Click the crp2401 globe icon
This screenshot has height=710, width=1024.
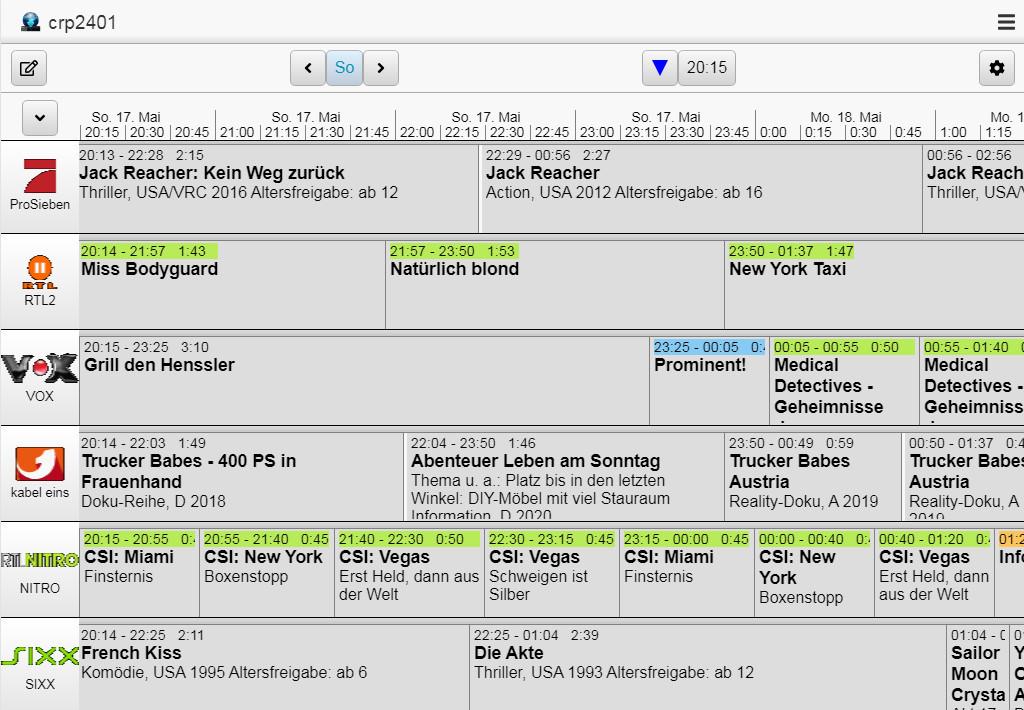[31, 22]
